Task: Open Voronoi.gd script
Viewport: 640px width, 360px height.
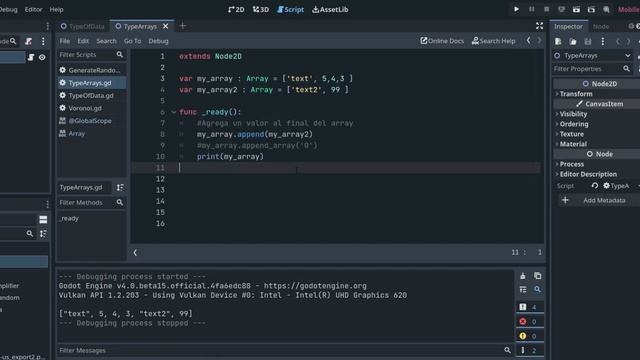Action: pyautogui.click(x=91, y=108)
